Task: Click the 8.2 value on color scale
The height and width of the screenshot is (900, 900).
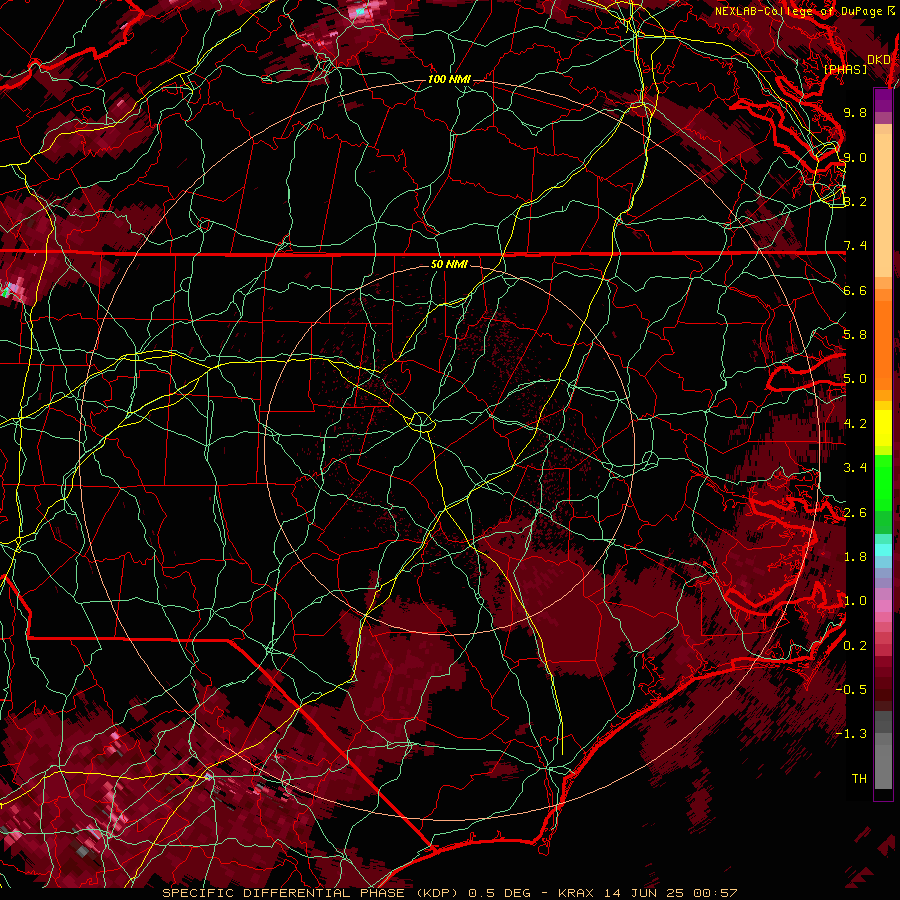Action: 855,201
